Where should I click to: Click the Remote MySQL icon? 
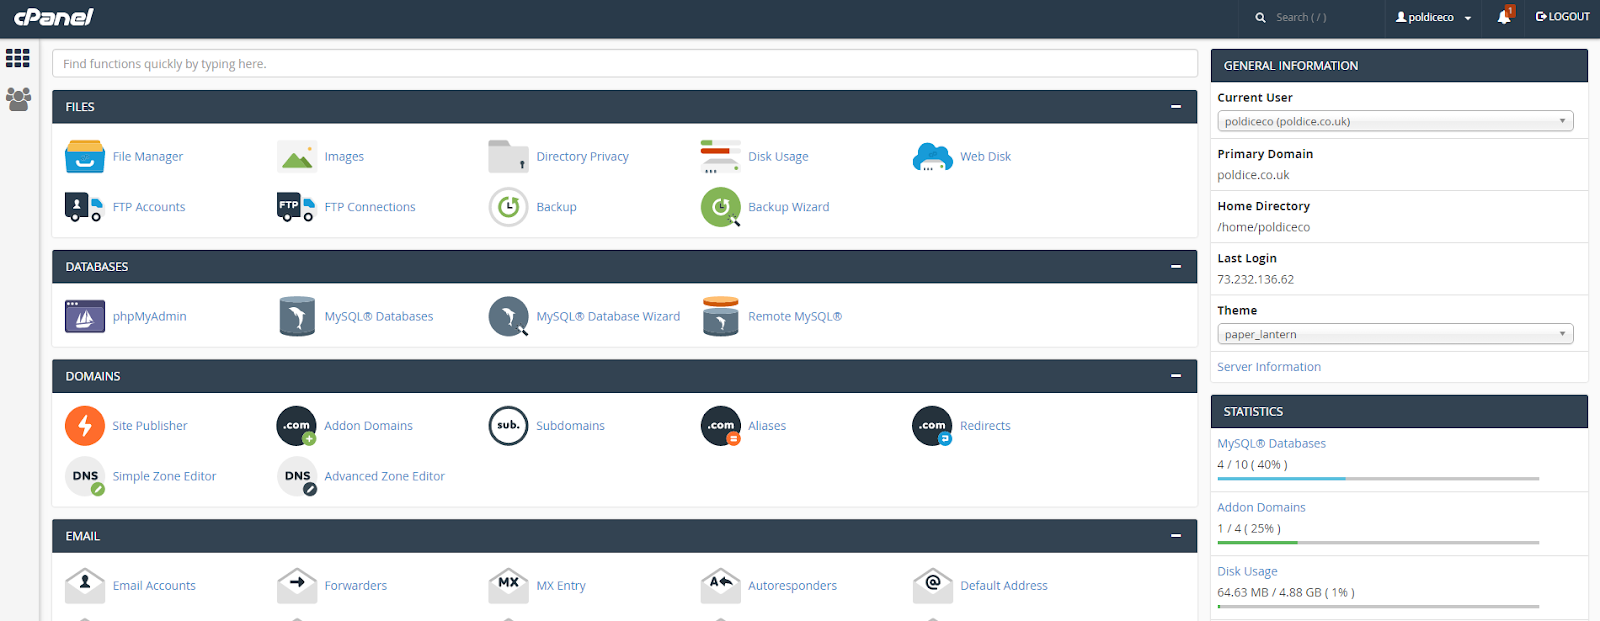720,316
